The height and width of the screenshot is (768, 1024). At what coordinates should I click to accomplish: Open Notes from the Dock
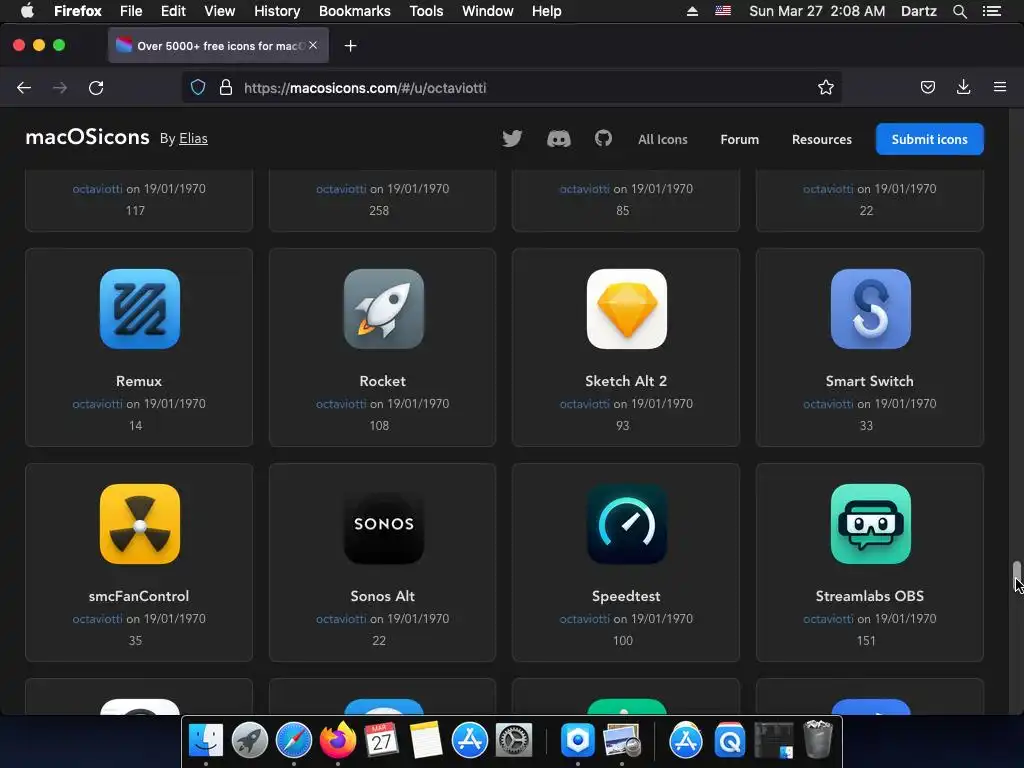tap(426, 741)
